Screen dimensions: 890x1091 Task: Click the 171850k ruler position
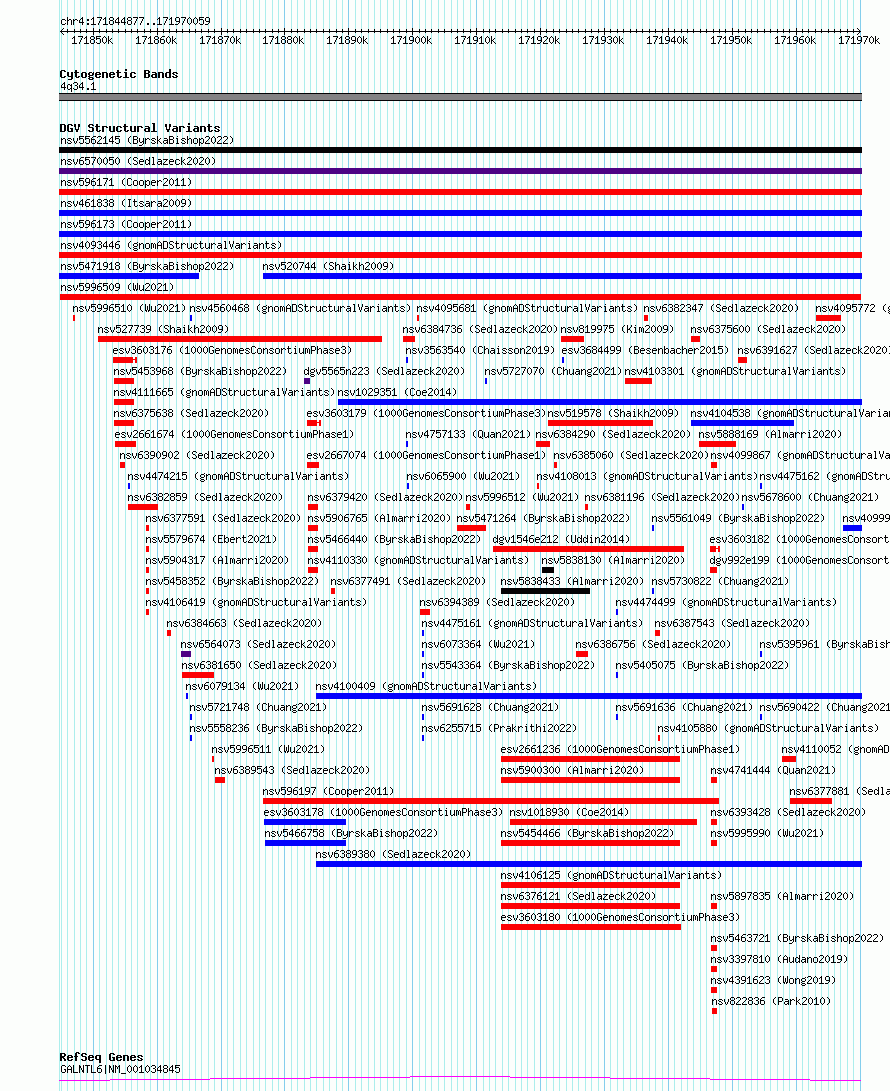pos(92,40)
